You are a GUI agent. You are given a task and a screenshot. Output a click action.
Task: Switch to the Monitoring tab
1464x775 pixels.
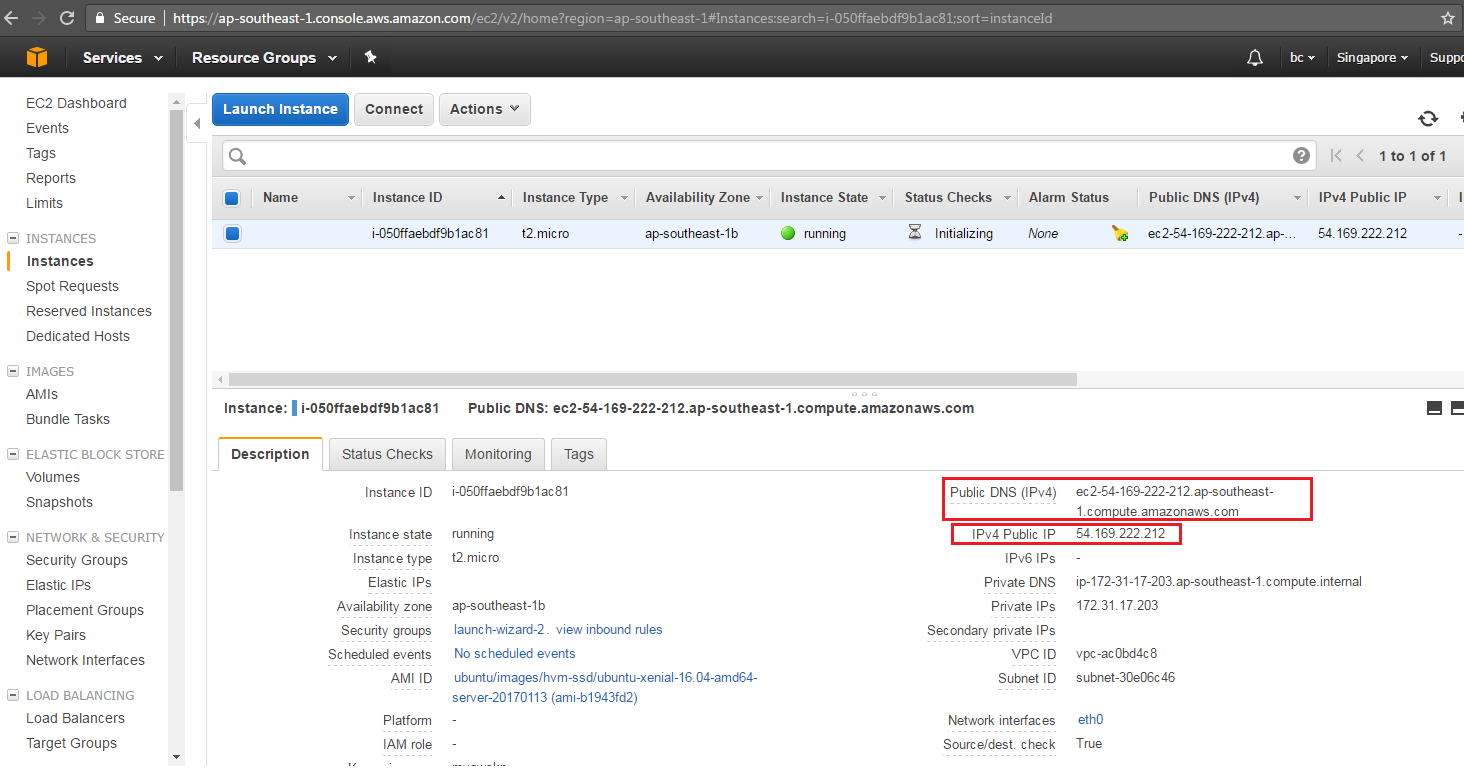tap(498, 454)
